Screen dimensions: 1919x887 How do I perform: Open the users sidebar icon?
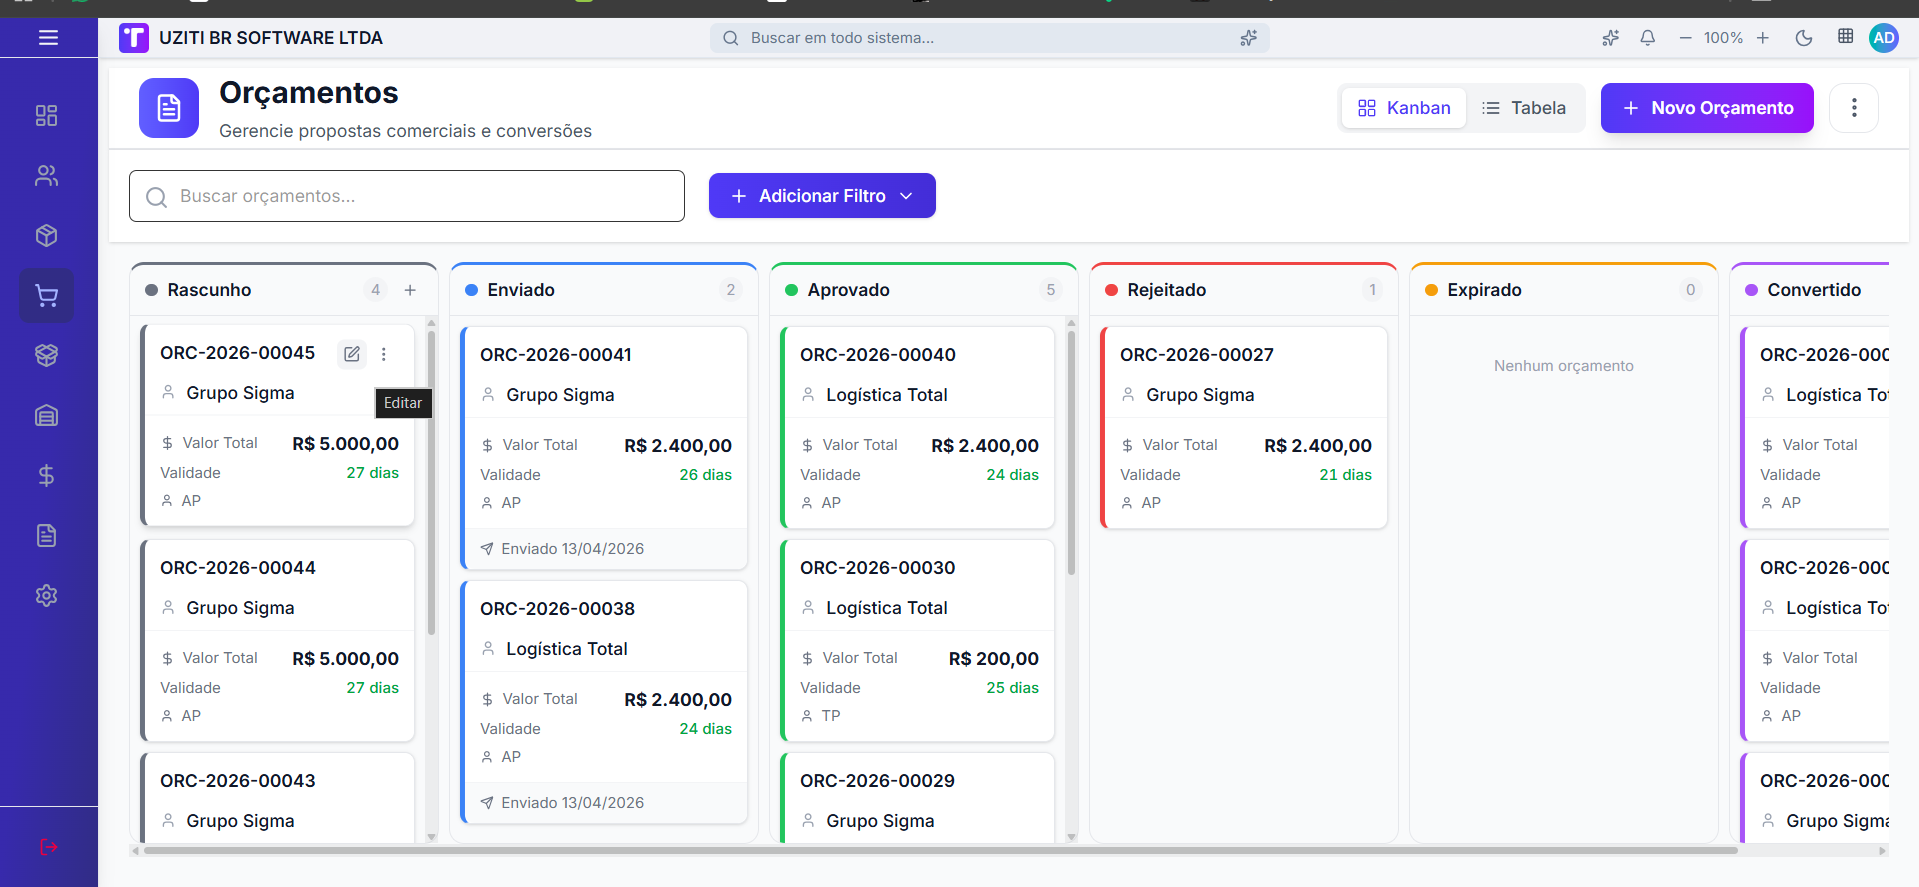[x=46, y=176]
